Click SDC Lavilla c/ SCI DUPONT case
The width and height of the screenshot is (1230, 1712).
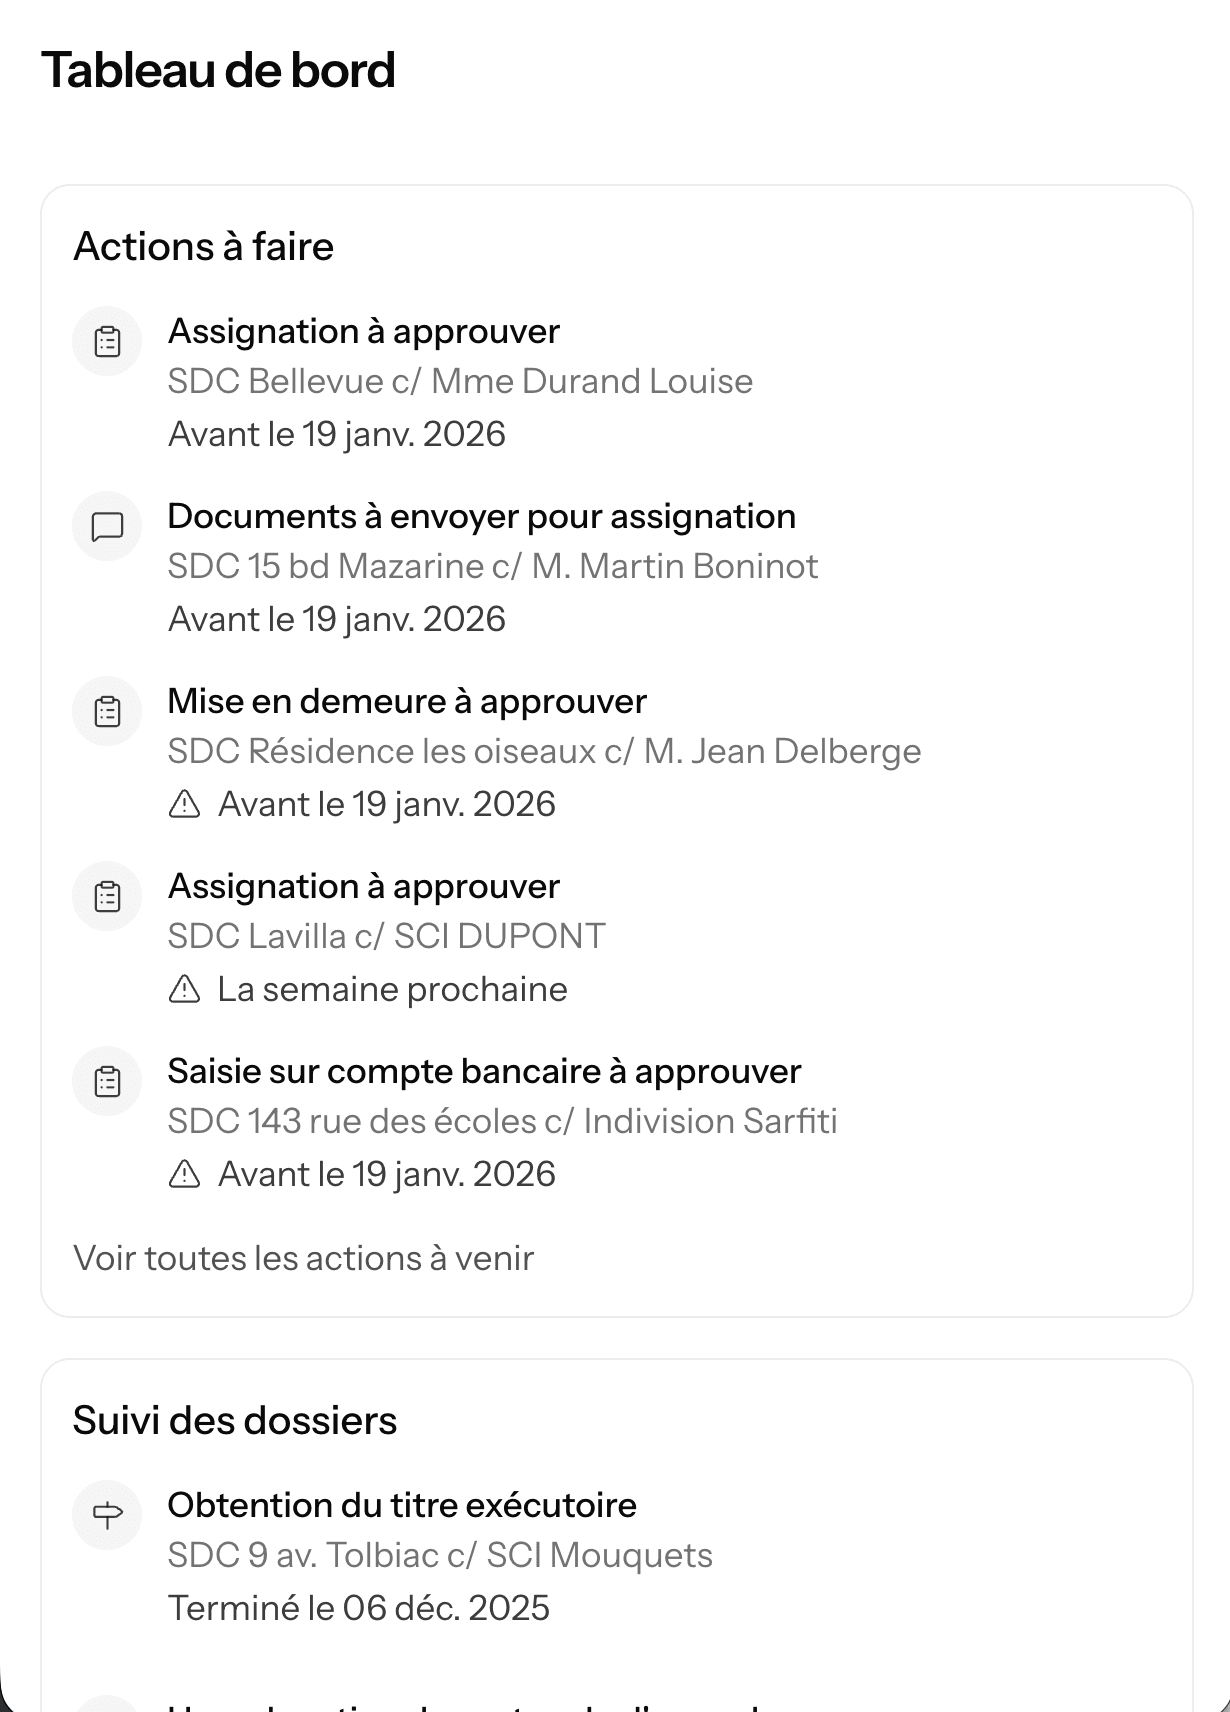[386, 936]
